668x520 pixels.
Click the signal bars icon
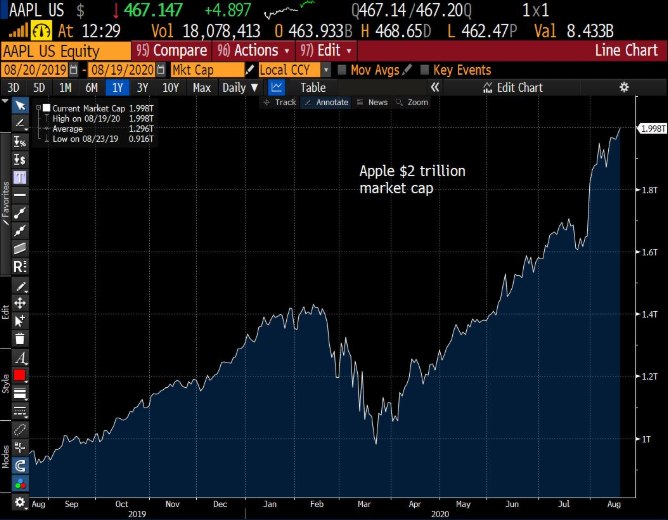coord(18,31)
